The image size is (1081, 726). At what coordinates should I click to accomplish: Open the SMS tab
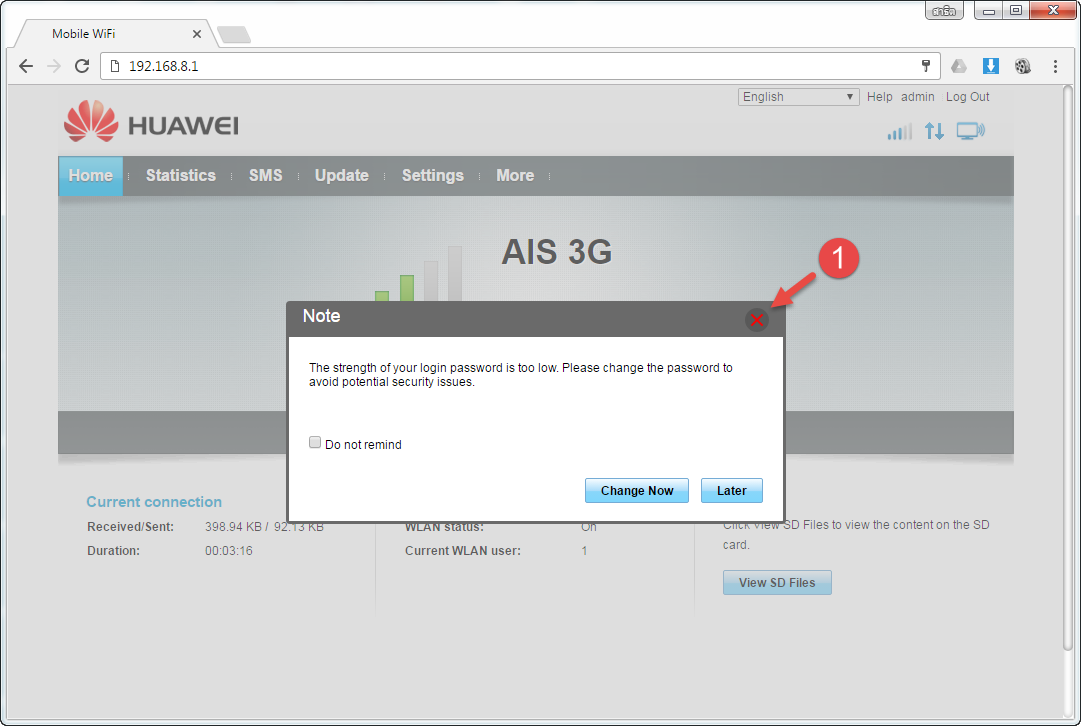pos(265,175)
